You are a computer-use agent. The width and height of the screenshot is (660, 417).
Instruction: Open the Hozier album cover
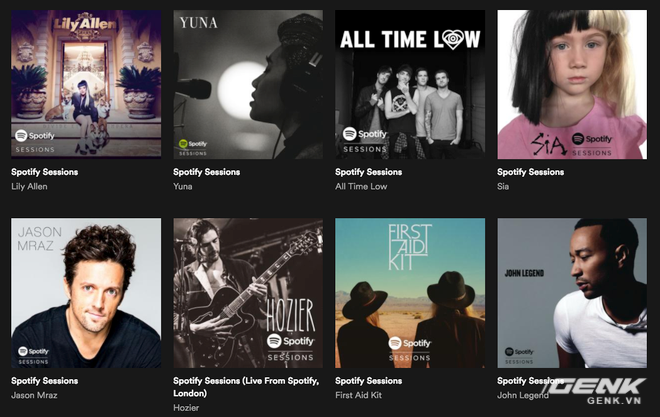click(x=248, y=293)
